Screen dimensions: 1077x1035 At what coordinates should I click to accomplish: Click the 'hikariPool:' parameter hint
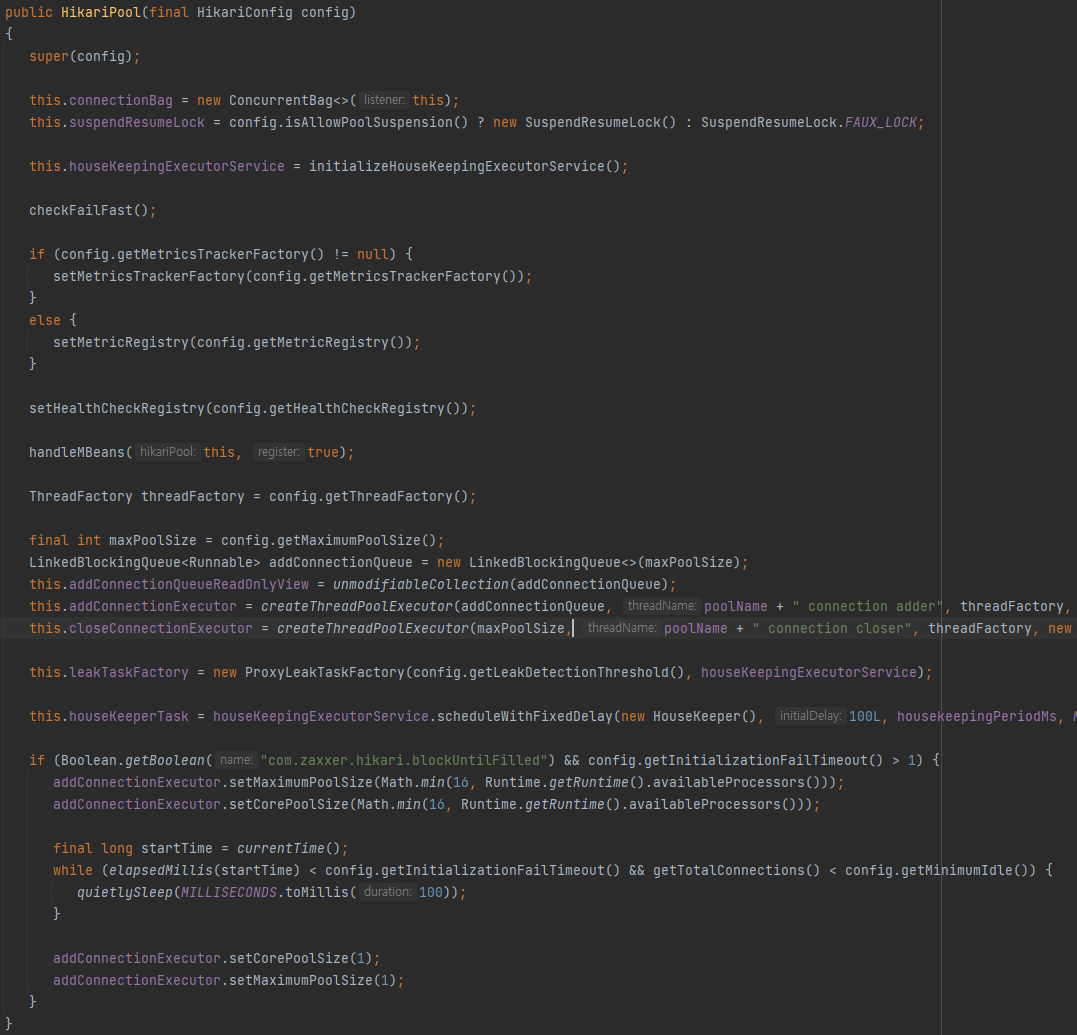pos(168,452)
